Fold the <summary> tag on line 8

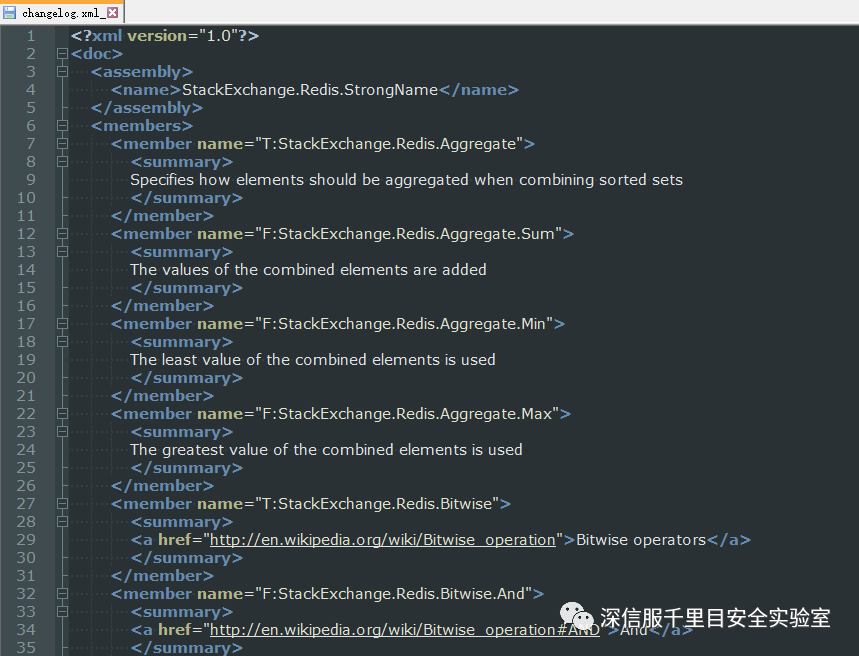point(62,162)
